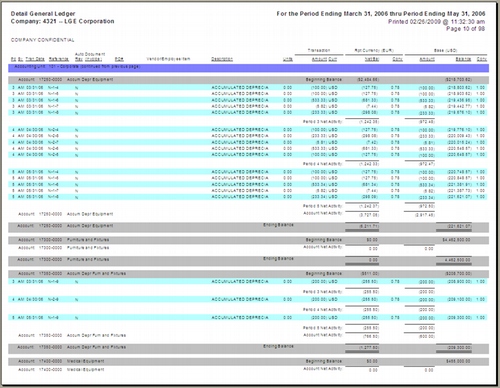Click the 'Page 10 of 98' indicator
This screenshot has width=500, height=388.
pyautogui.click(x=465, y=29)
